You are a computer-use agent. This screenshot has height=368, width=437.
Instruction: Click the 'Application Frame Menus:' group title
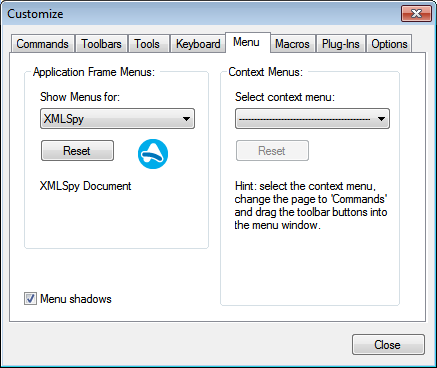(94, 72)
